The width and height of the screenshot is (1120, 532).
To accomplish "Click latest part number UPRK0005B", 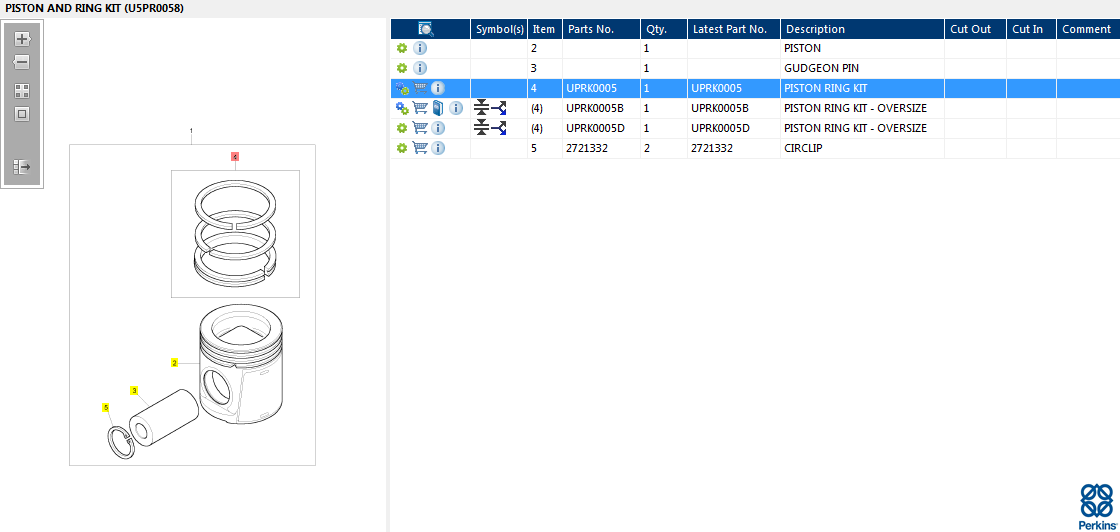I will [720, 109].
